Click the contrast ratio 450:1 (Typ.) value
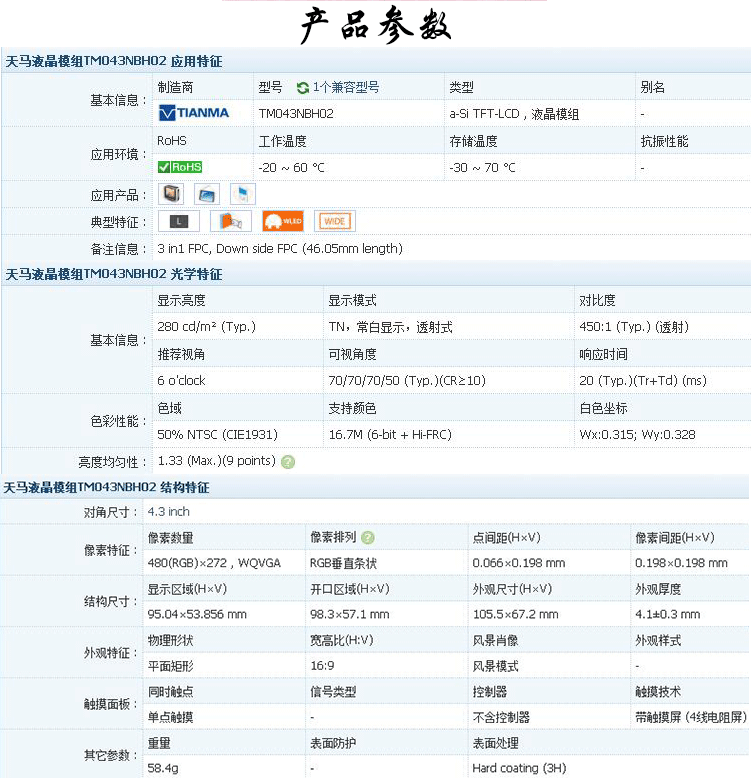 (x=634, y=327)
